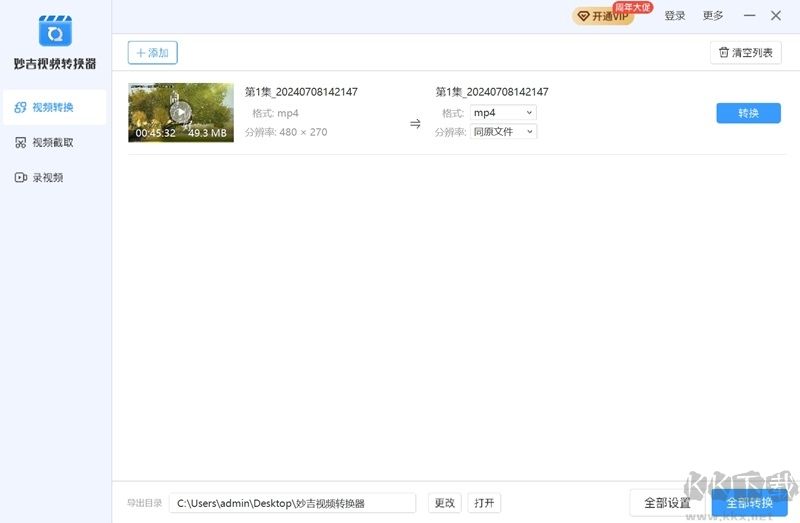The width and height of the screenshot is (800, 523).
Task: Minimize the converter window
Action: point(749,16)
